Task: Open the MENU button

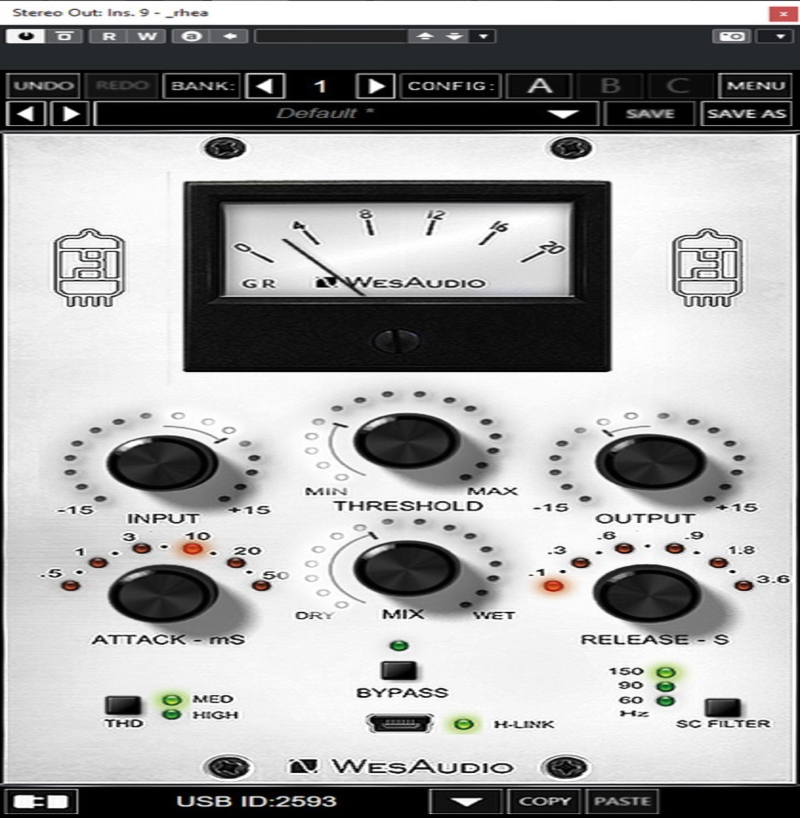Action: click(x=755, y=86)
